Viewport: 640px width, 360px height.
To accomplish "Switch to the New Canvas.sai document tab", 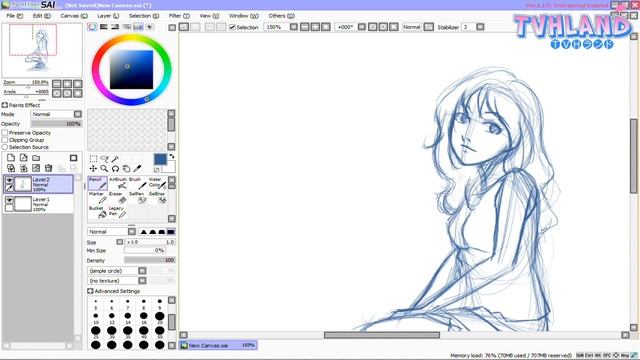I will pyautogui.click(x=218, y=345).
